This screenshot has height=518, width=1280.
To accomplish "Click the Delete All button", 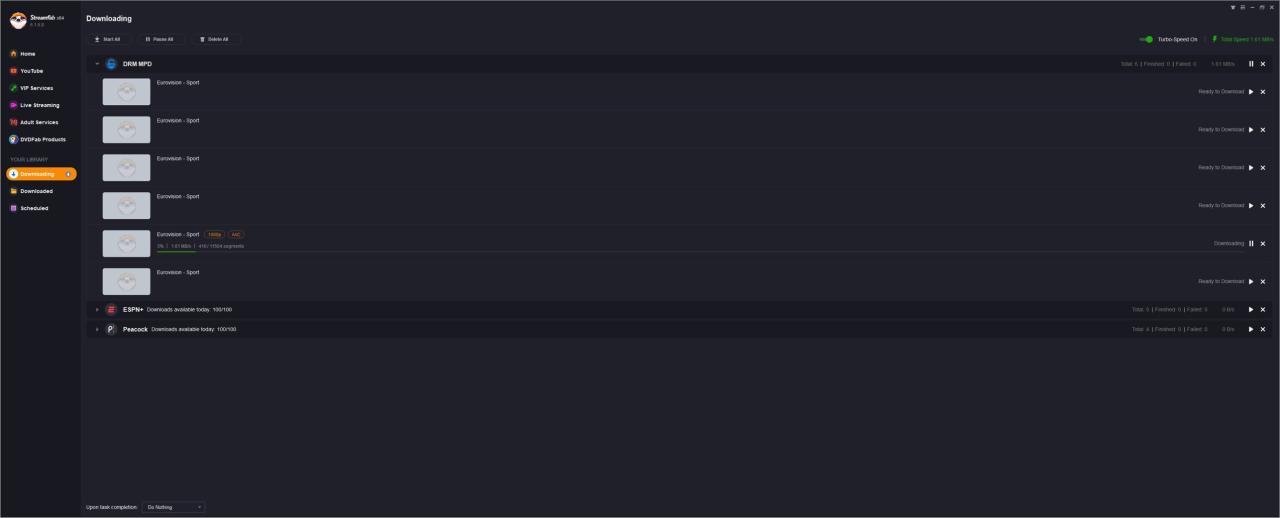I will tap(214, 39).
